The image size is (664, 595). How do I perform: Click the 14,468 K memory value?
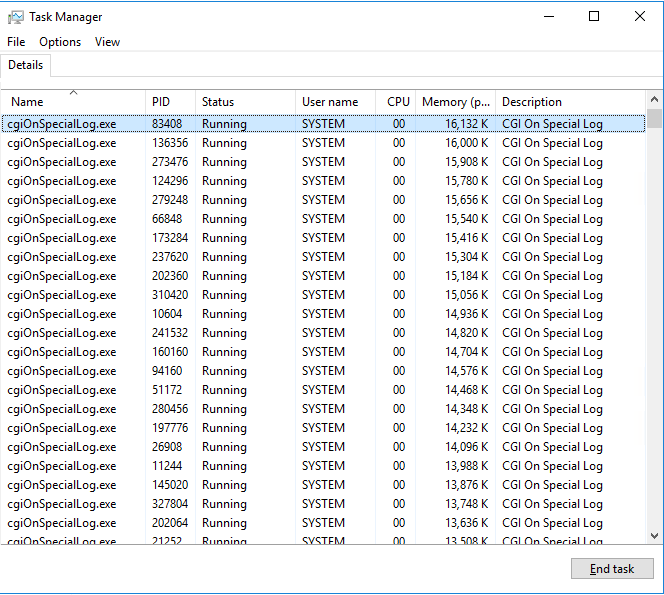(467, 390)
